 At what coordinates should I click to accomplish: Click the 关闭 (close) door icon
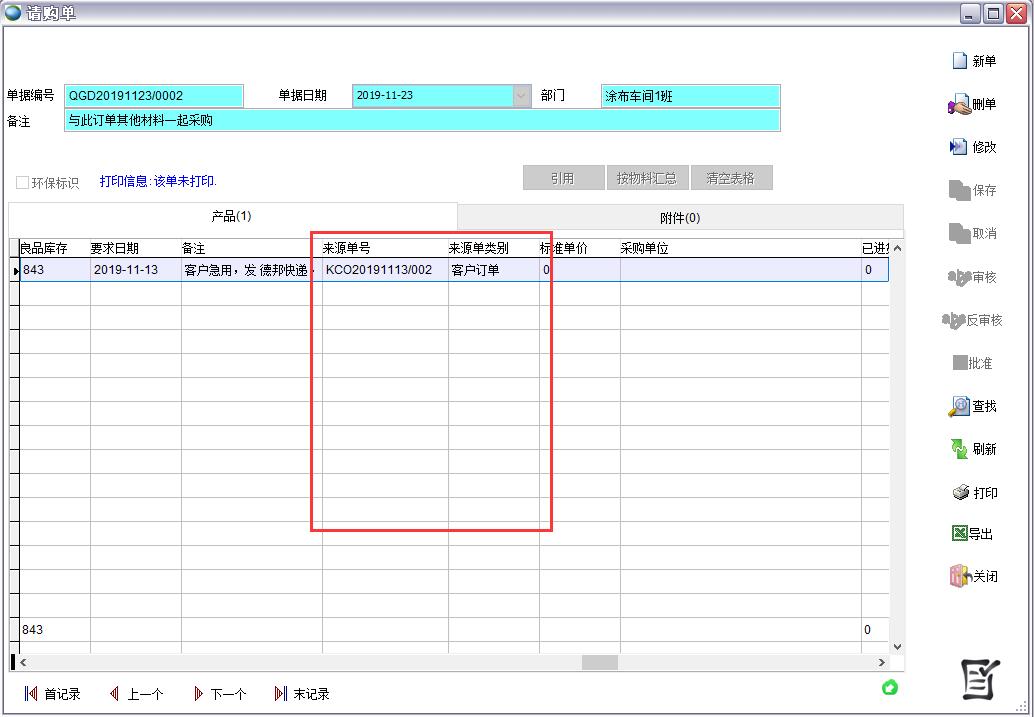tap(959, 576)
